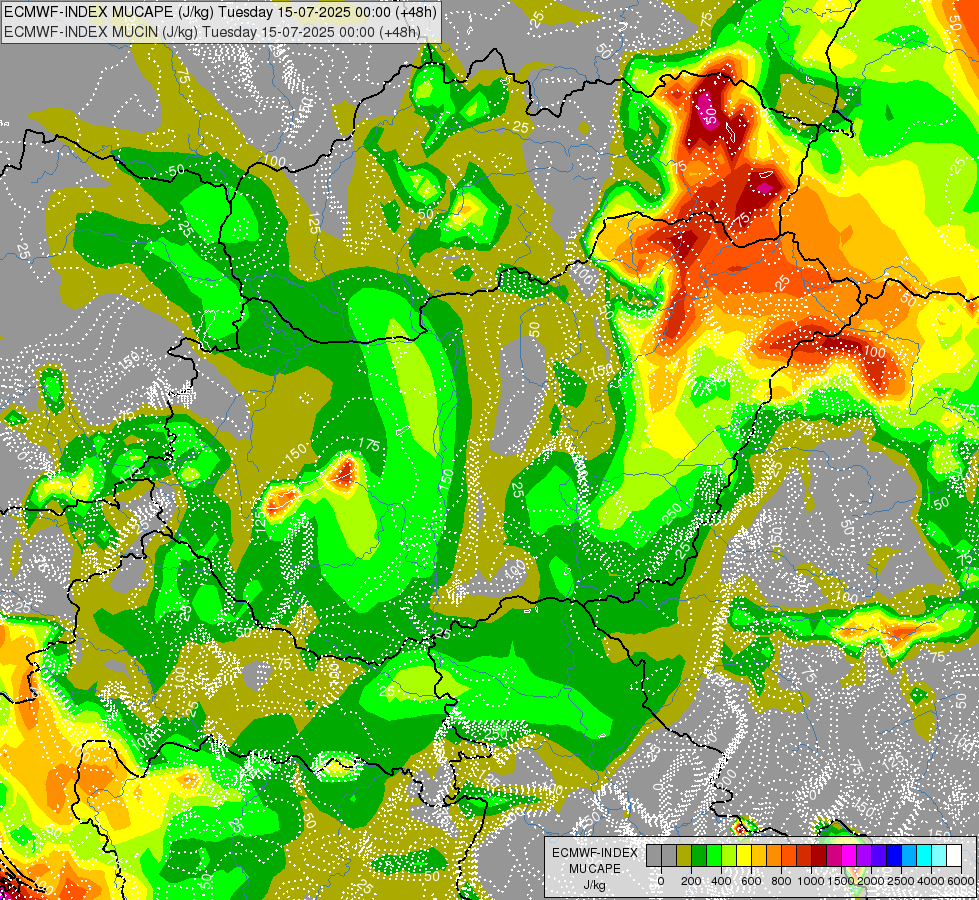979x900 pixels.
Task: Click the cyan legend swatch
Action: [x=924, y=855]
